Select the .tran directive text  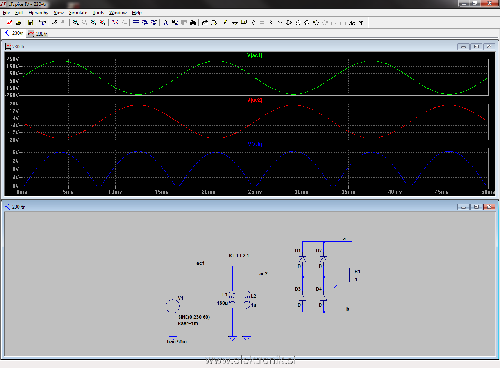[177, 341]
